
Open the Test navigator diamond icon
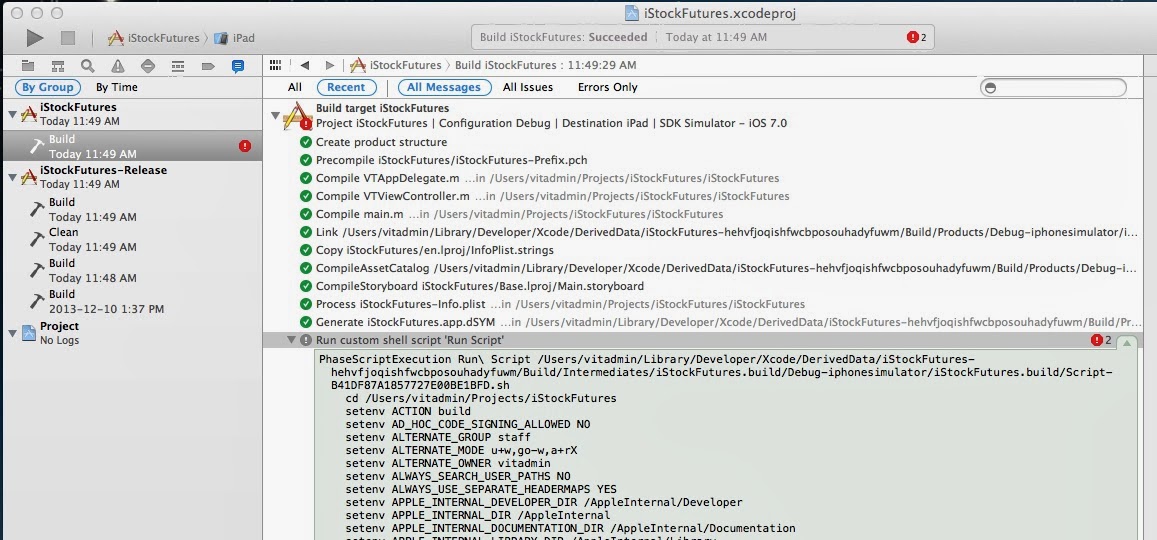148,66
